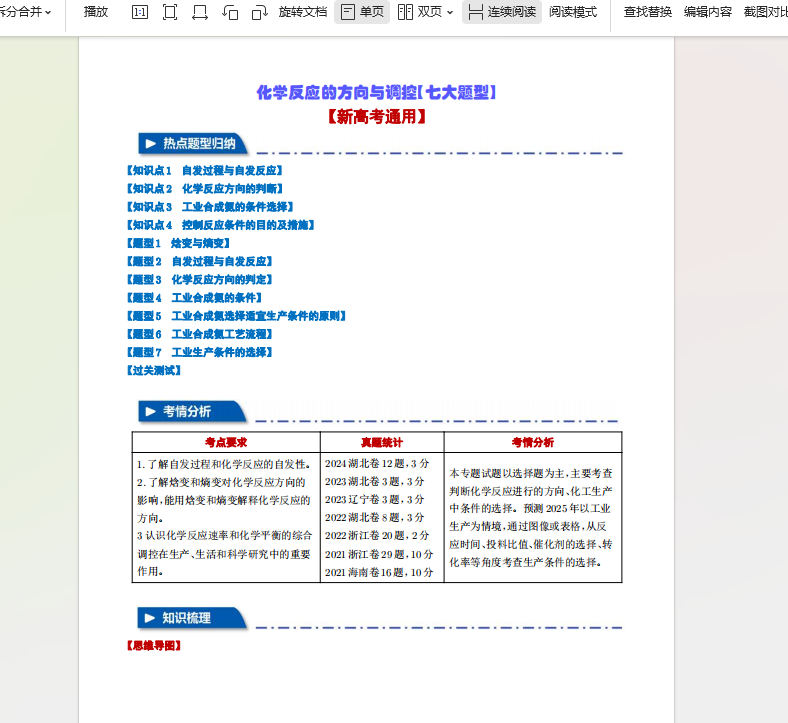Viewport: 788px width, 723px height.
Task: Click the fit page icon
Action: [x=170, y=12]
